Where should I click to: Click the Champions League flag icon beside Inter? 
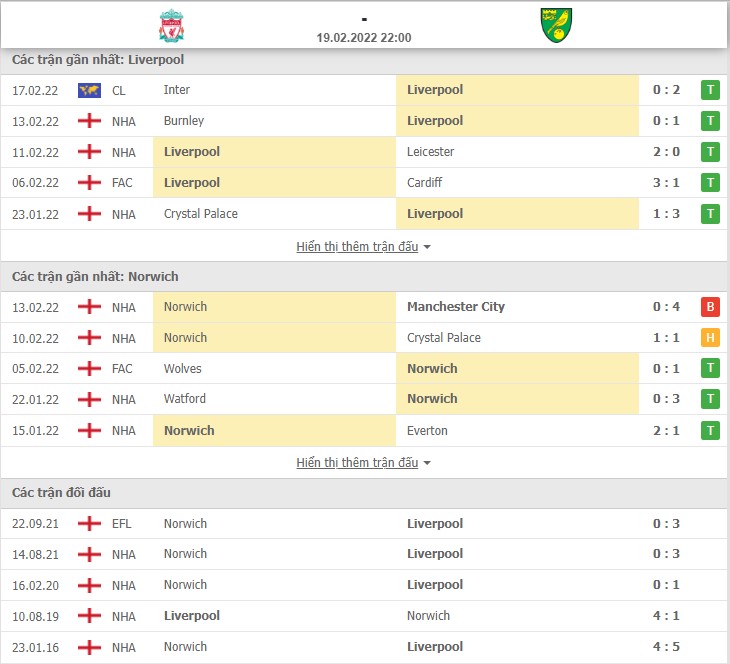[89, 90]
